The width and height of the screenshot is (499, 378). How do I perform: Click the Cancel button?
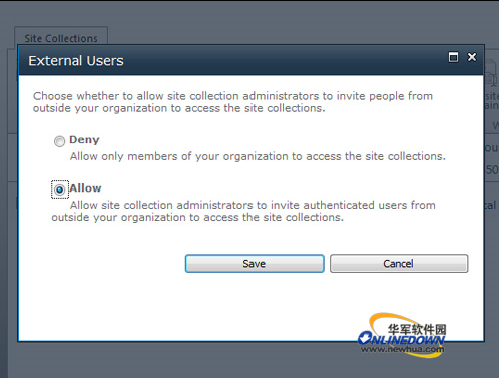tap(399, 264)
